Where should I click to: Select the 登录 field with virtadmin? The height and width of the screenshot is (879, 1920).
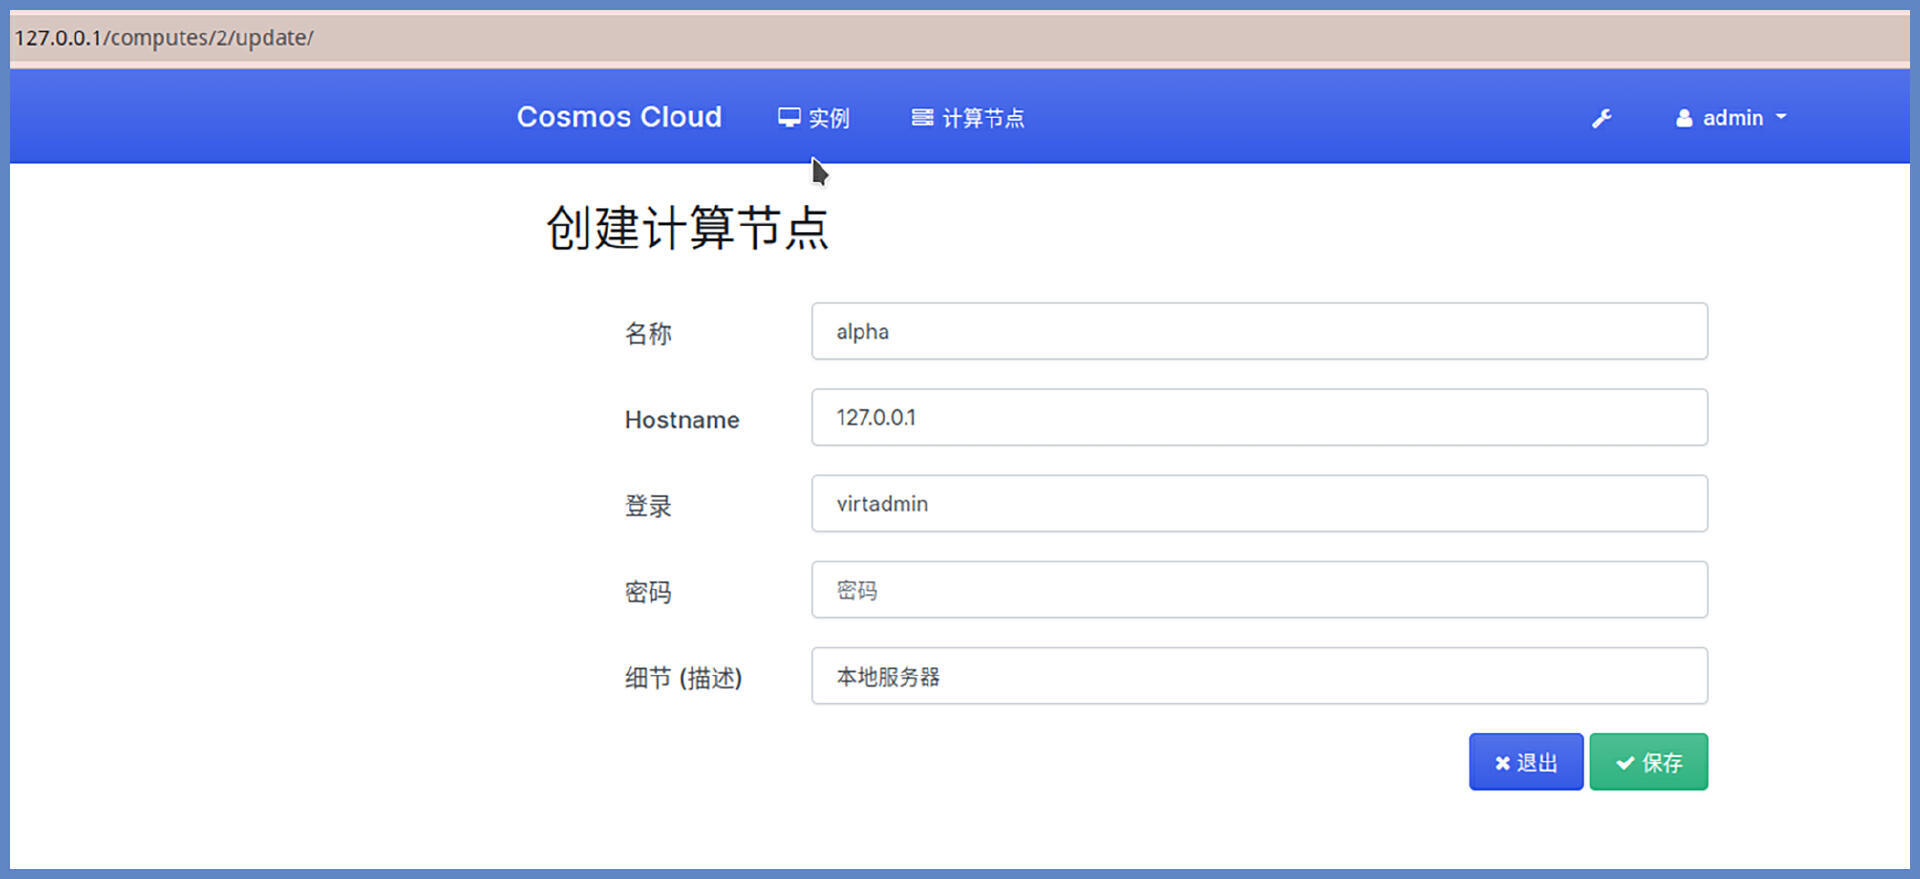[1259, 503]
